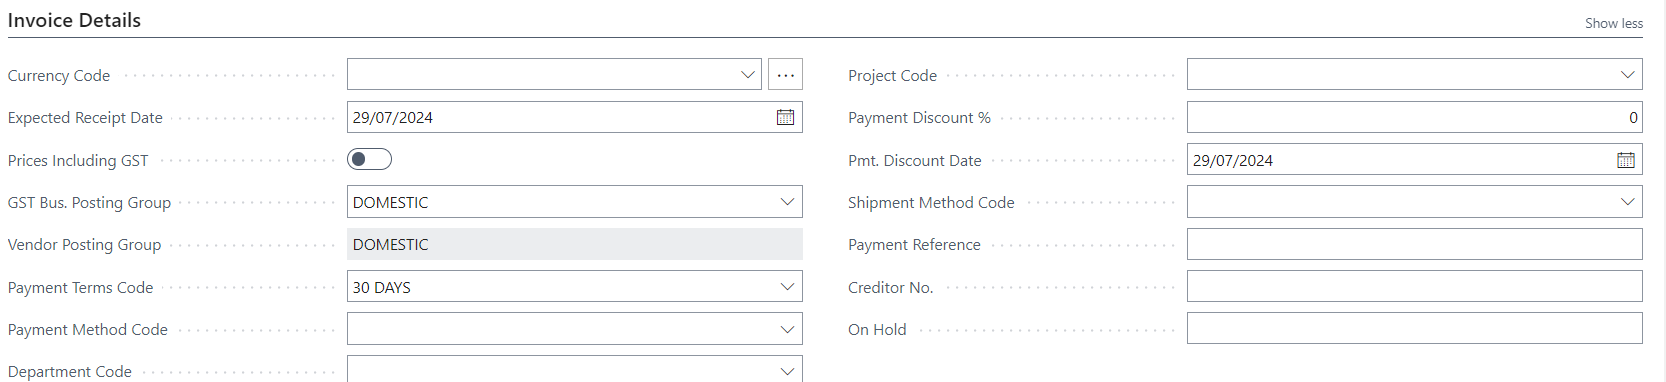Click Show less link
The image size is (1666, 382).
click(x=1613, y=23)
